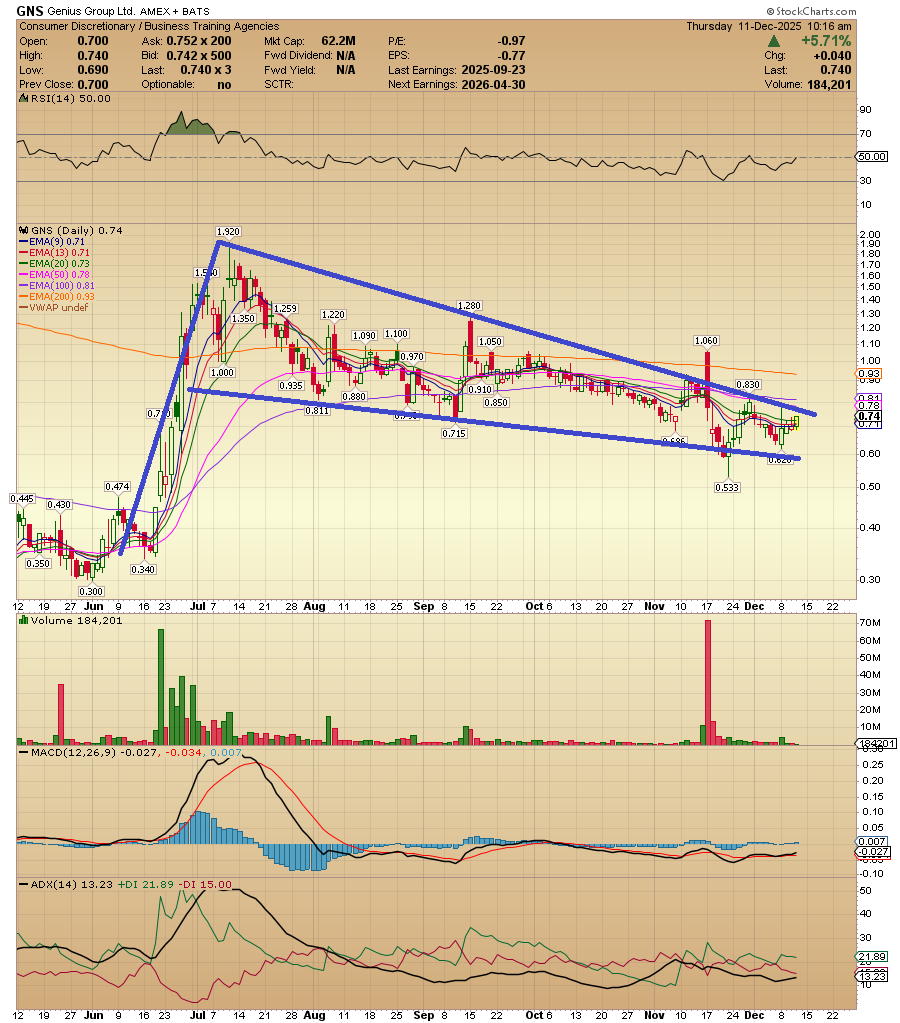
Task: Click the Consumer Discretionary / Business Training Agencies line
Action: click(149, 26)
